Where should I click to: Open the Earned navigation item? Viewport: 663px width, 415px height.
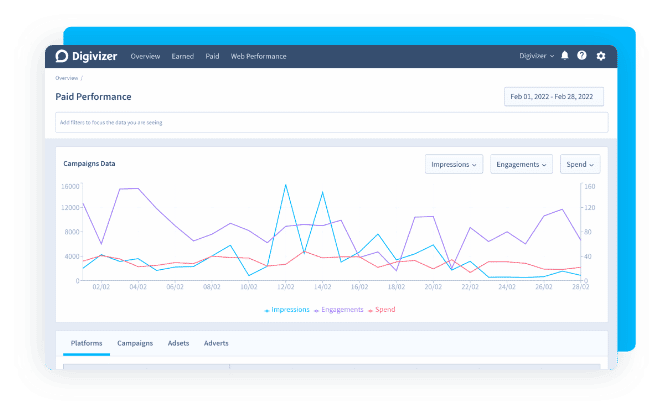pos(183,56)
